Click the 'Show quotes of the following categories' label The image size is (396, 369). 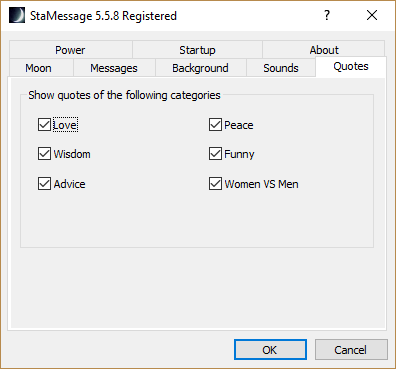coord(124,95)
